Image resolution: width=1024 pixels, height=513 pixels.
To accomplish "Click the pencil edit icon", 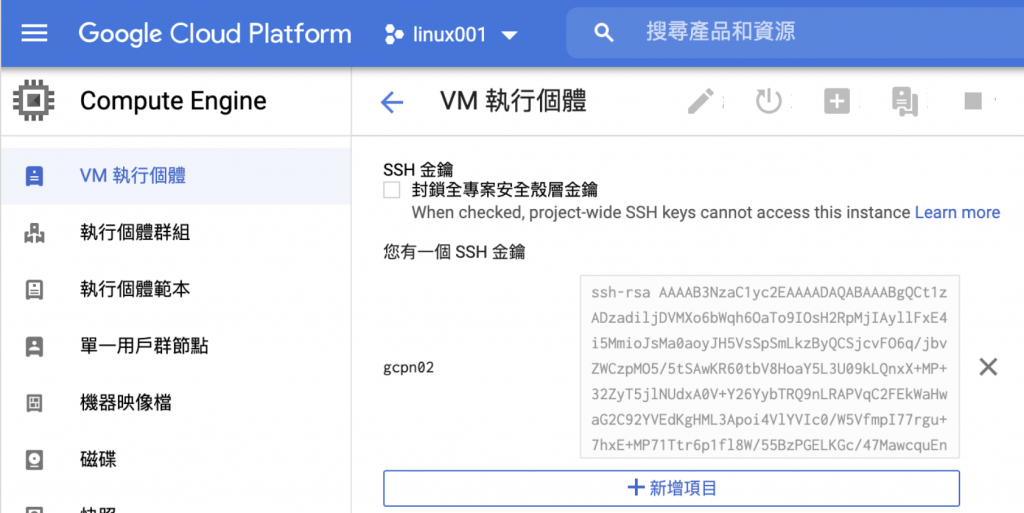I will click(x=701, y=101).
